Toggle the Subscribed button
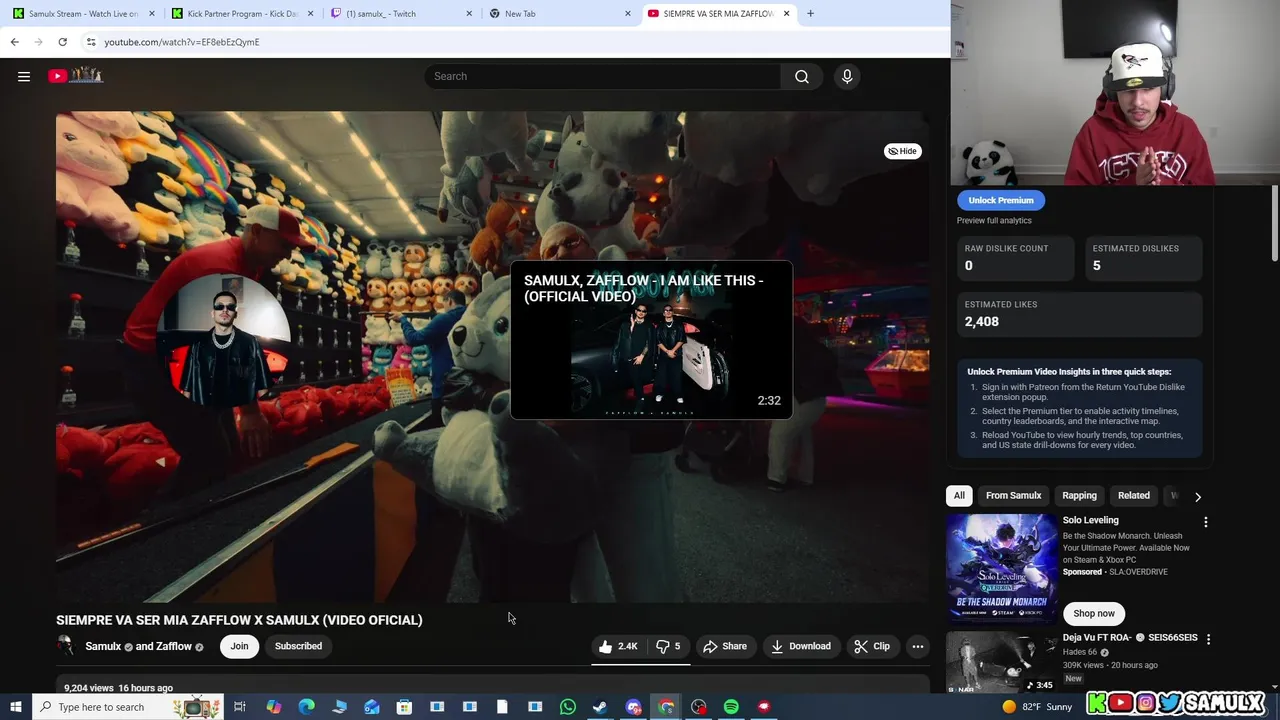The image size is (1280, 720). [x=298, y=646]
